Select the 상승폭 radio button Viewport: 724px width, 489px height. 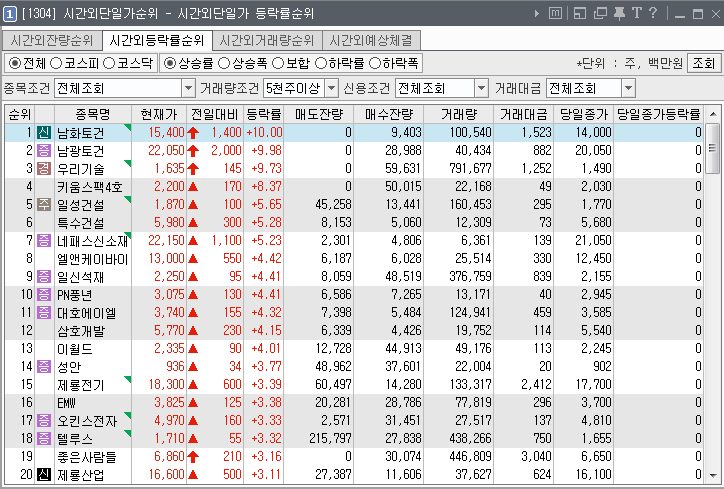point(224,63)
